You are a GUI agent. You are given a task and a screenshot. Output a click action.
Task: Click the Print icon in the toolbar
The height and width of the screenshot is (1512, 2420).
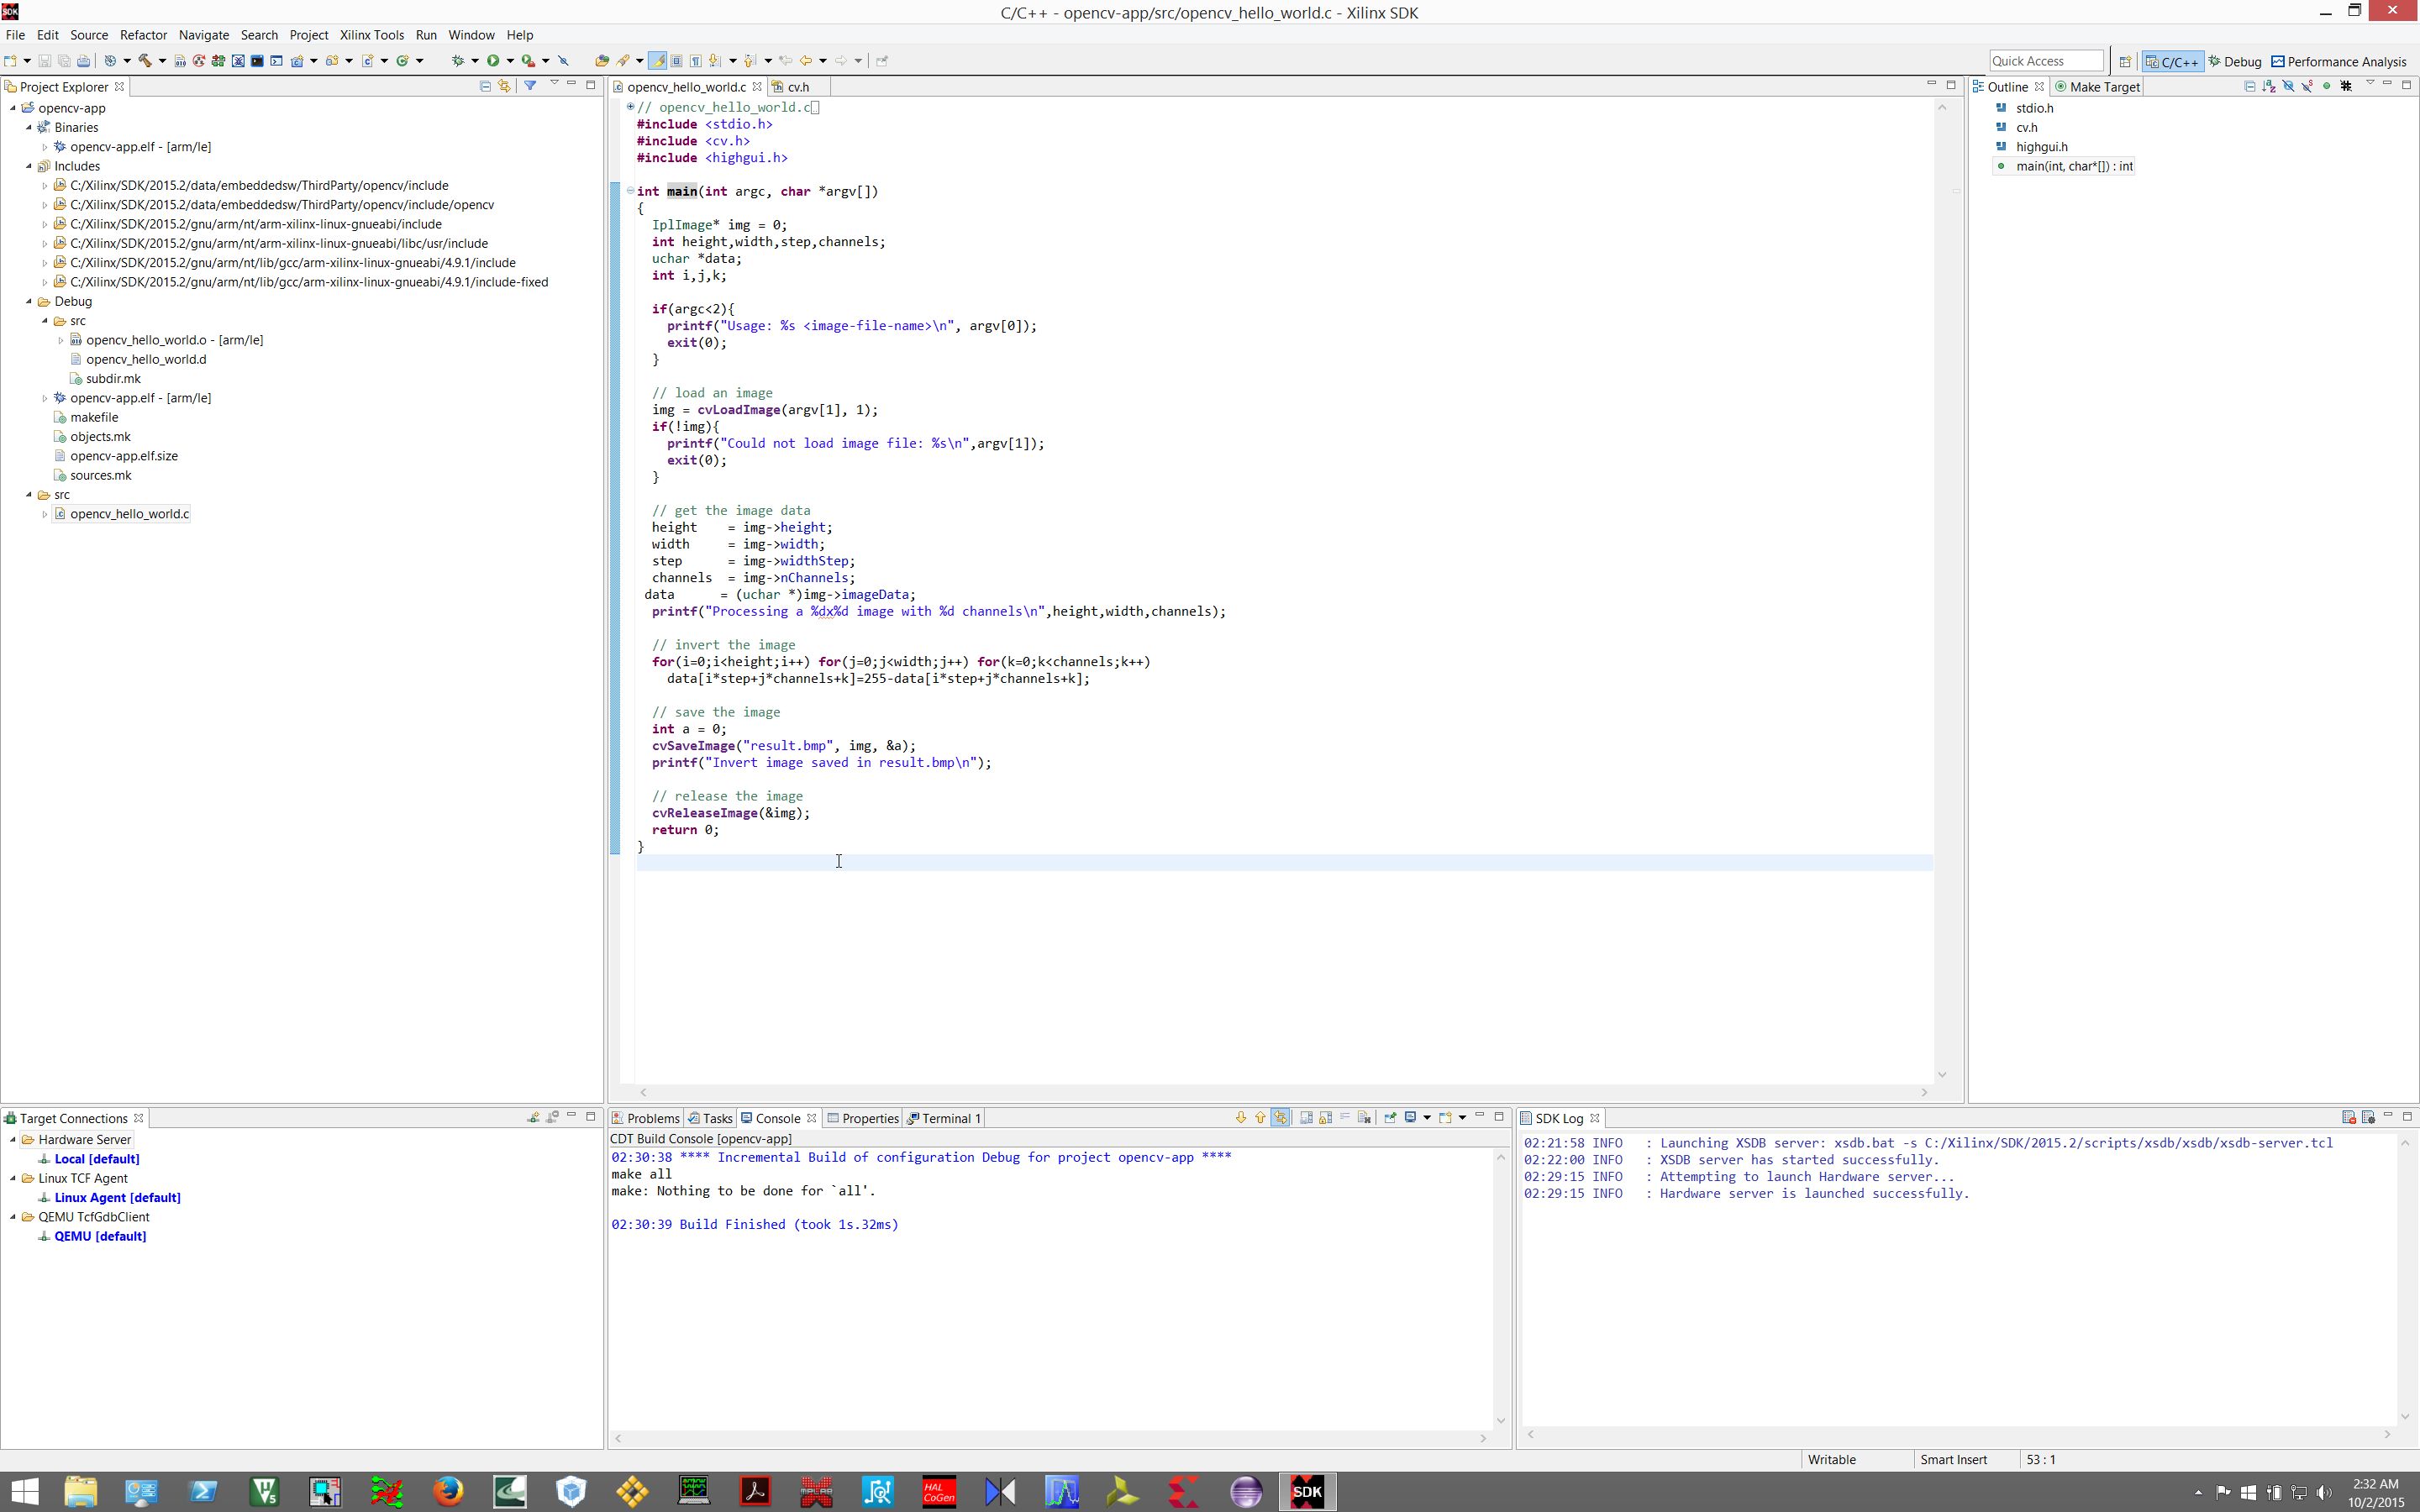[84, 61]
